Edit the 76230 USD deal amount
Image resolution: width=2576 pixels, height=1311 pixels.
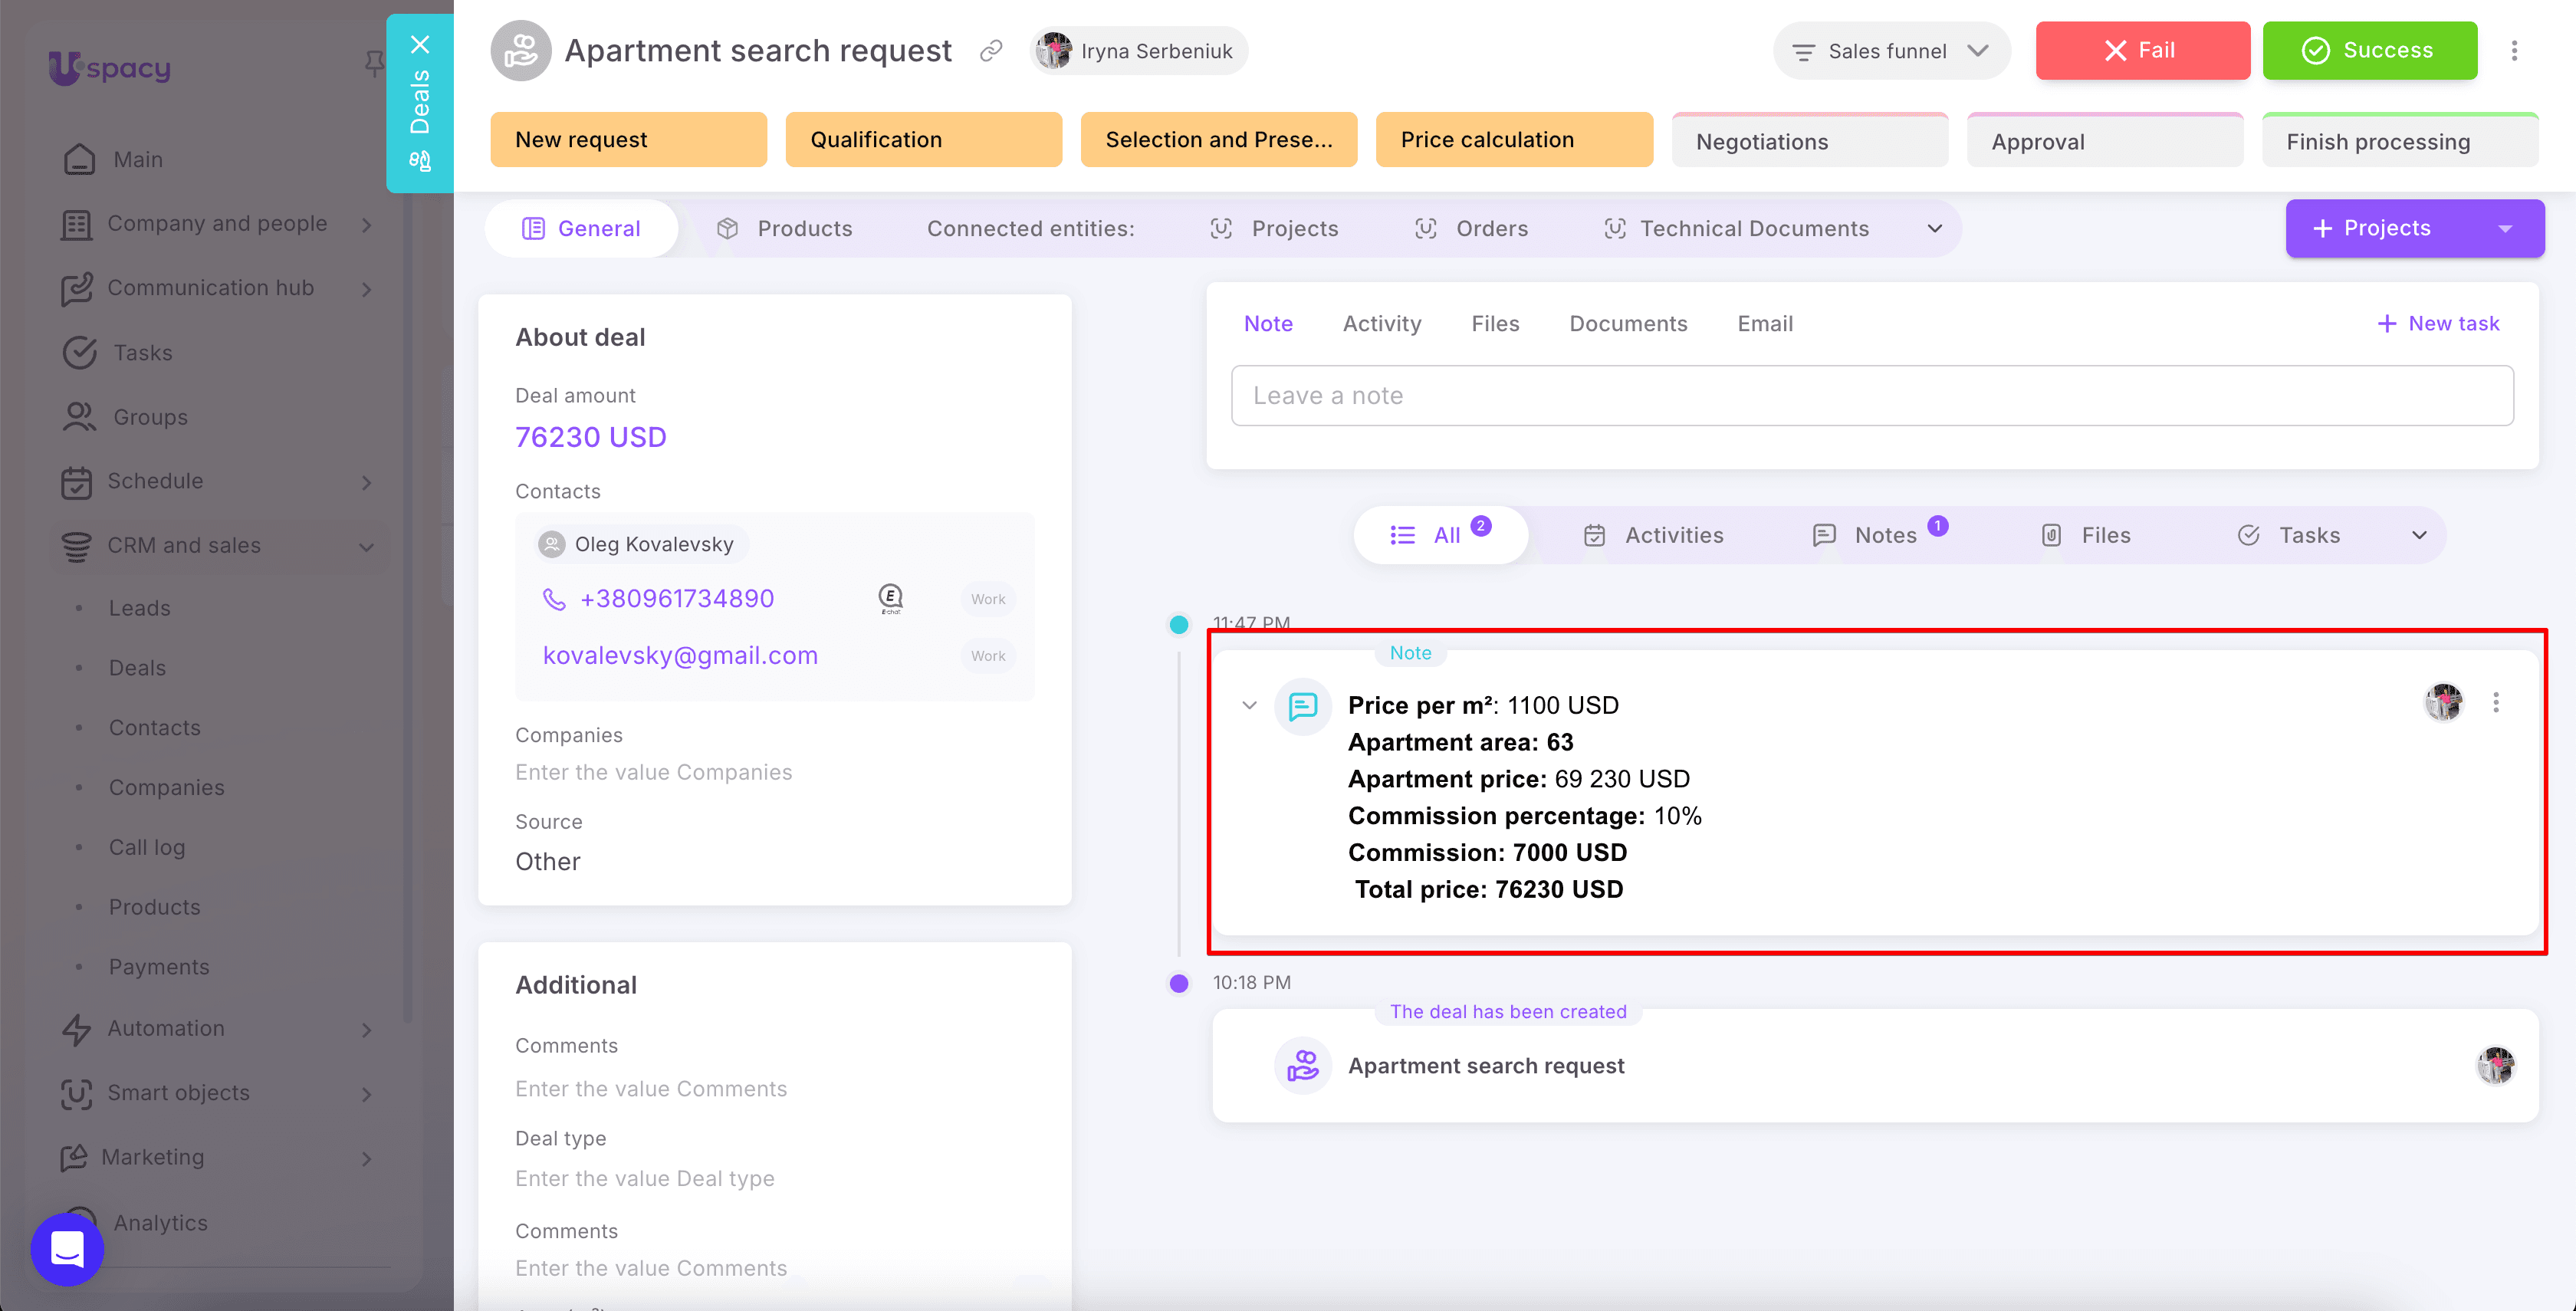click(590, 438)
